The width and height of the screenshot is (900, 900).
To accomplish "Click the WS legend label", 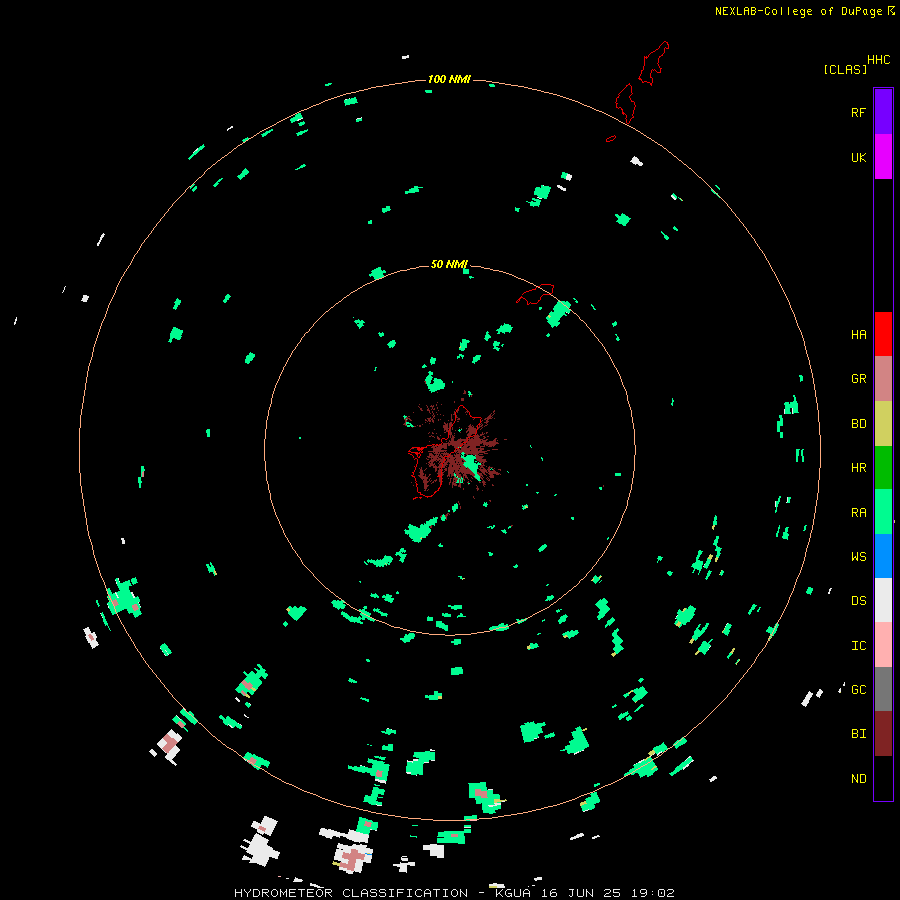I will pyautogui.click(x=858, y=557).
